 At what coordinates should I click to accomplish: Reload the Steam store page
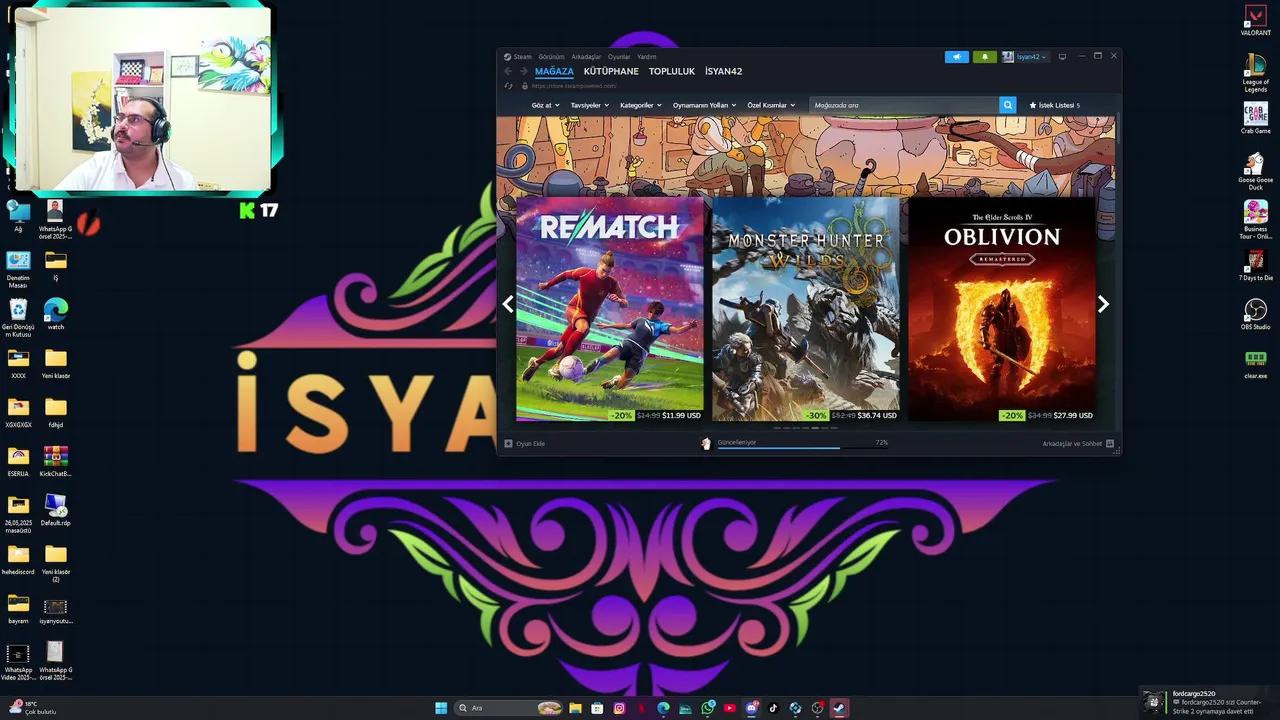click(x=509, y=86)
